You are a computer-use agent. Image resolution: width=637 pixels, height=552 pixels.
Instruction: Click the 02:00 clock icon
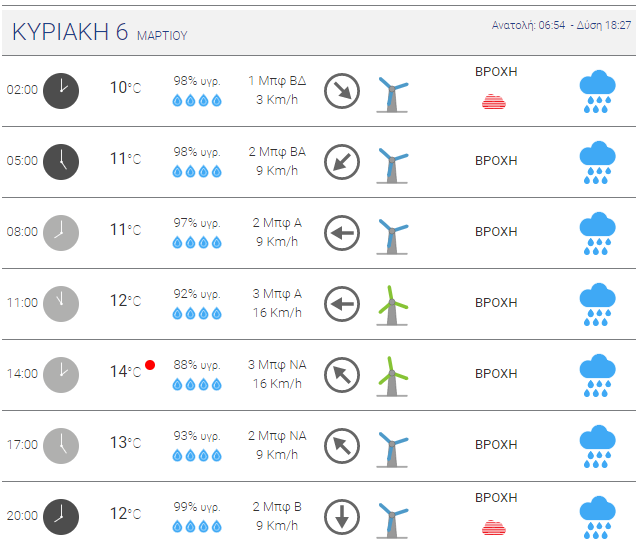[x=61, y=91]
